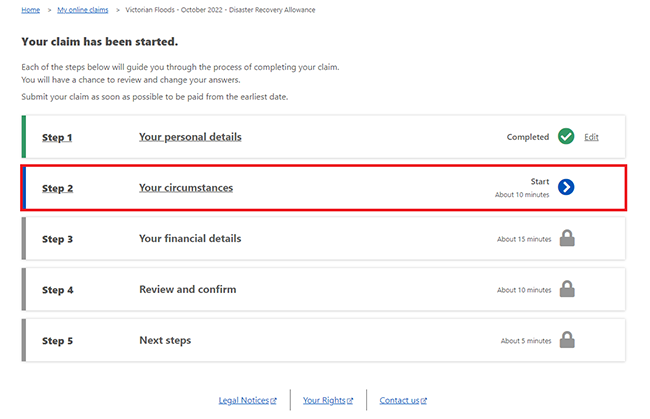Open the Your Rights footer link
The width and height of the screenshot is (650, 419).
(x=324, y=400)
